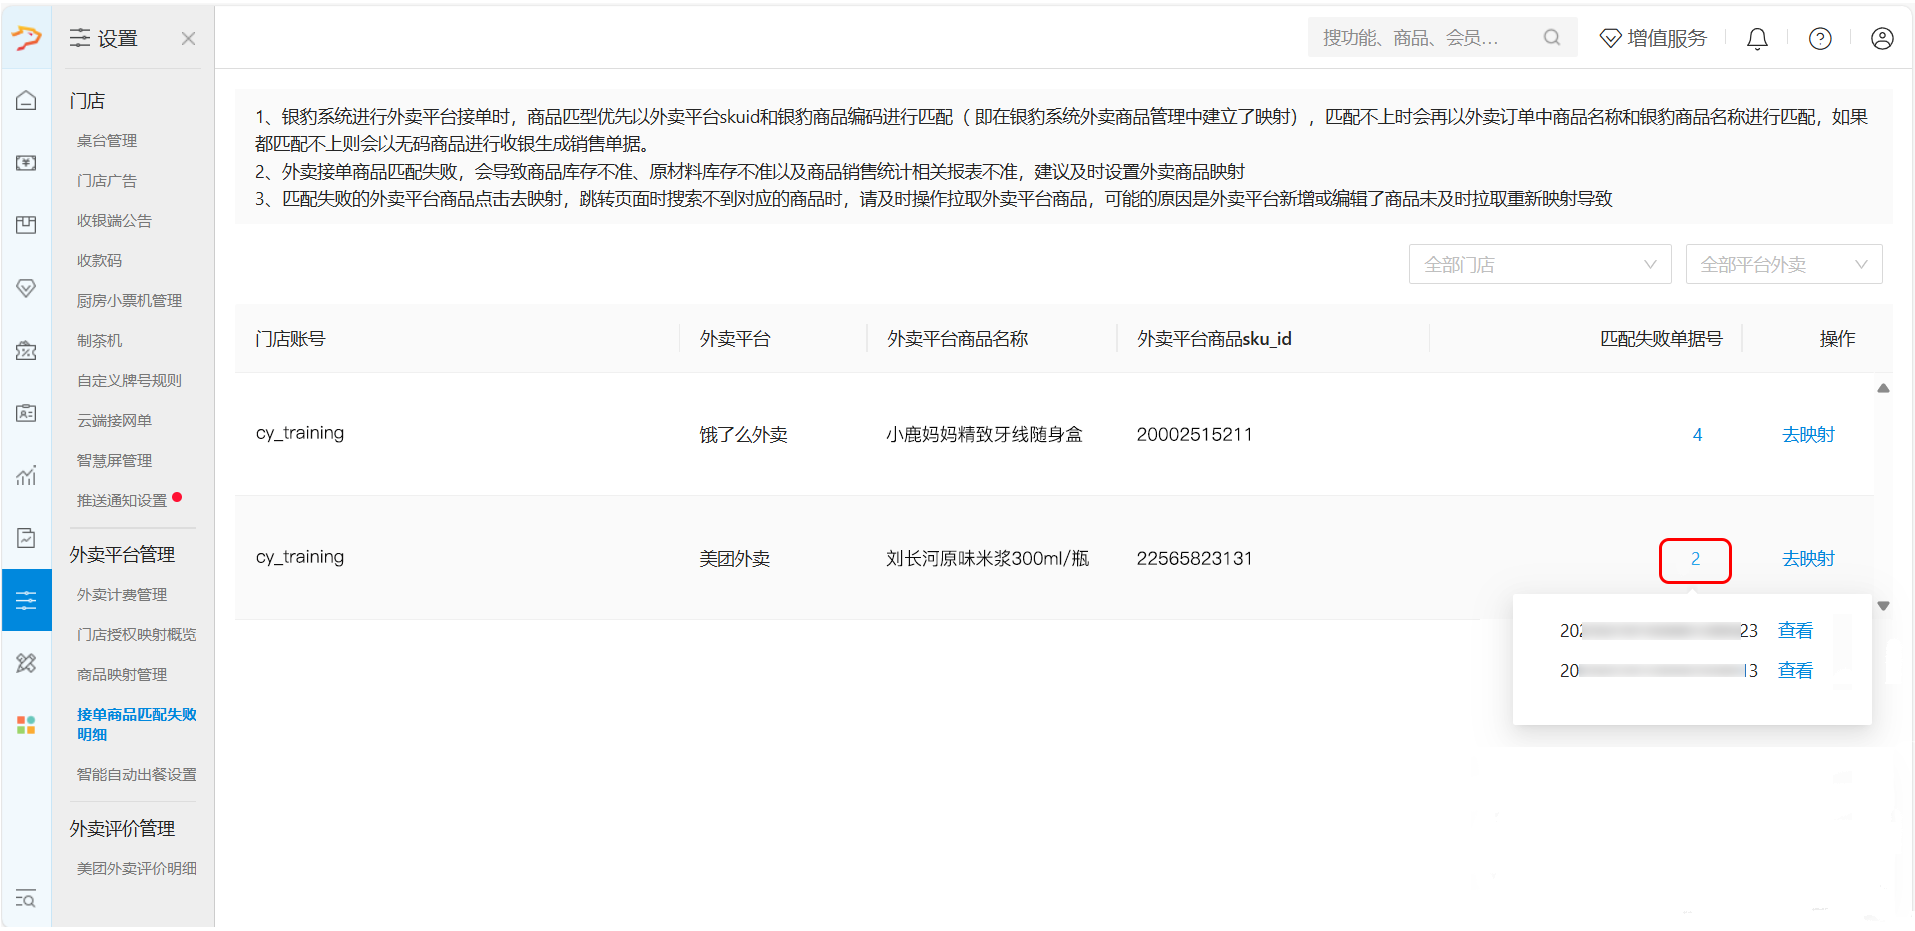The width and height of the screenshot is (1915, 931).
Task: Go to 智能自动出餐设置 menu item
Action: coord(136,774)
